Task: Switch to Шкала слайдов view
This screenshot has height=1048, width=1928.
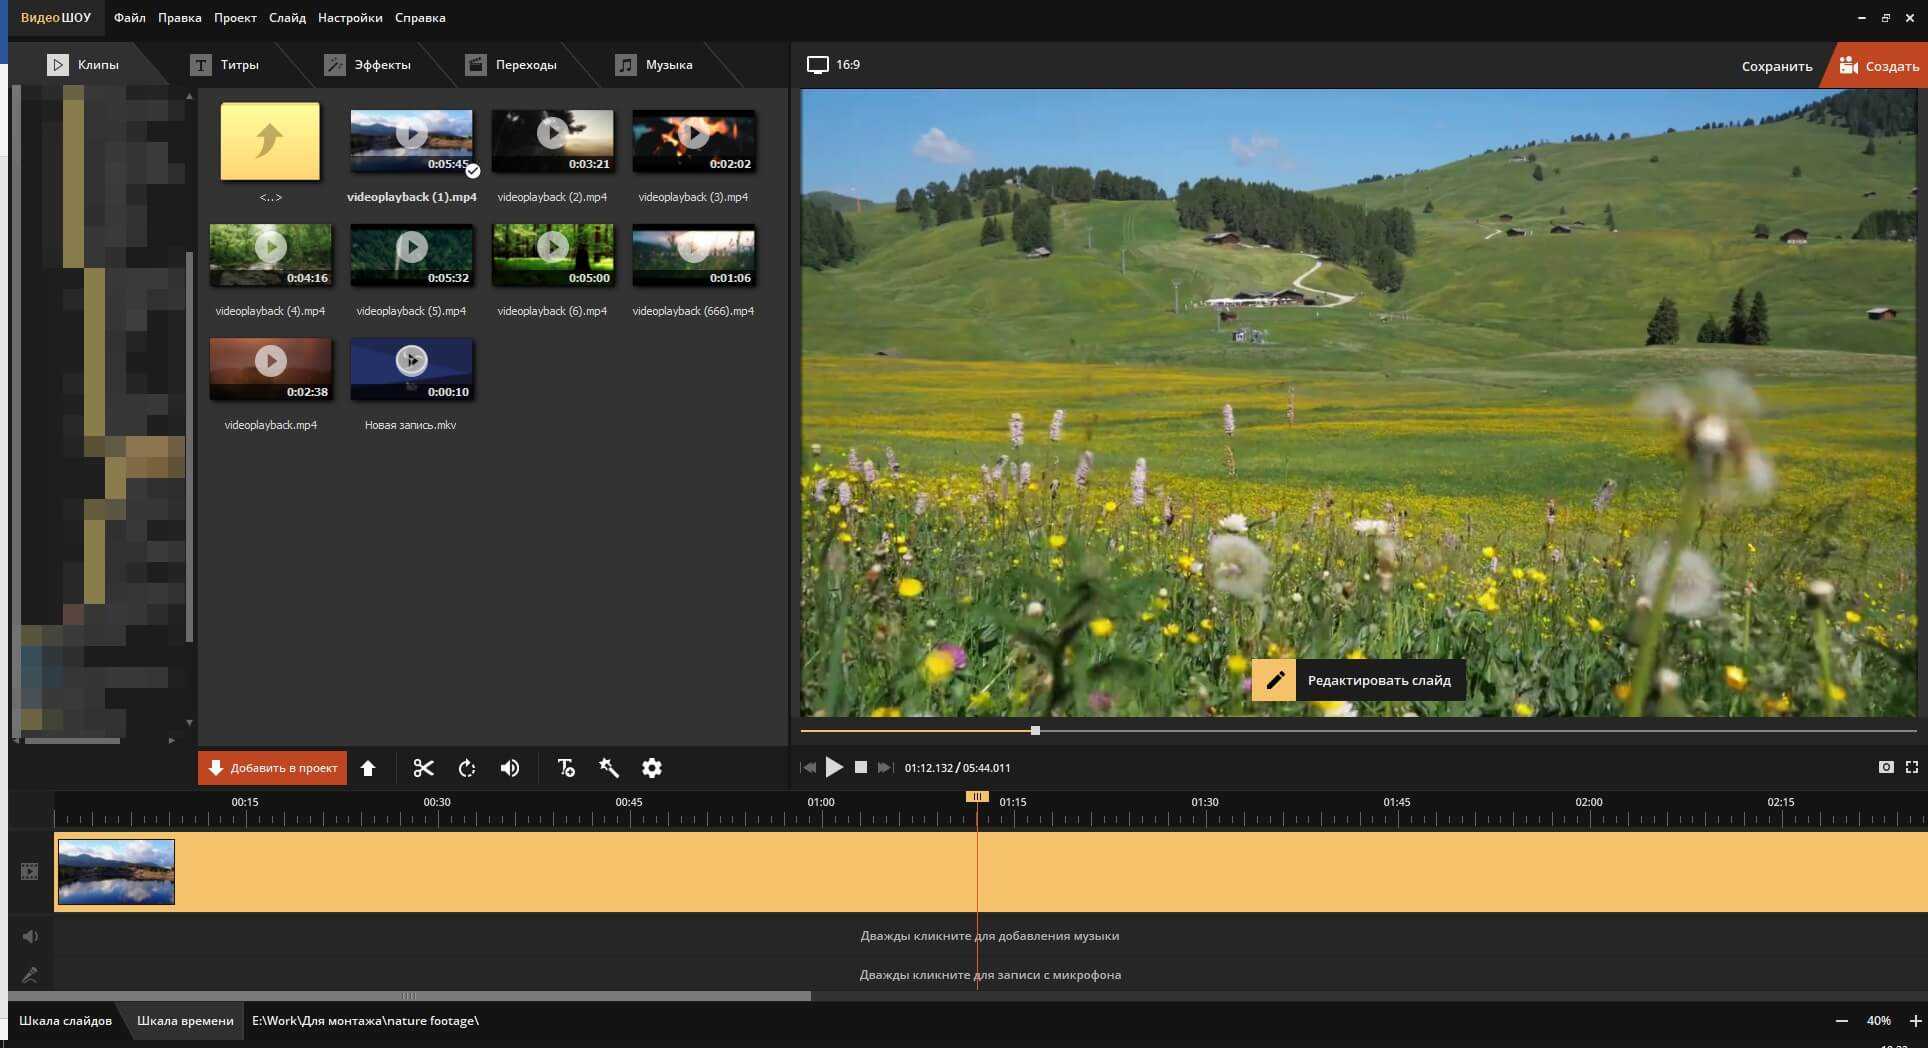Action: click(x=65, y=1021)
